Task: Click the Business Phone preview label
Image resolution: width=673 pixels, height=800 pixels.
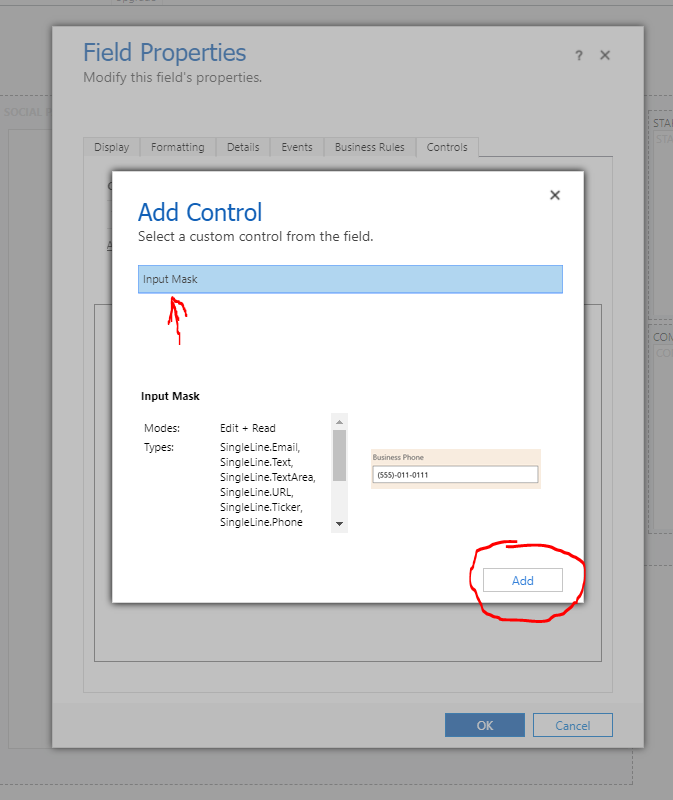Action: 398,457
